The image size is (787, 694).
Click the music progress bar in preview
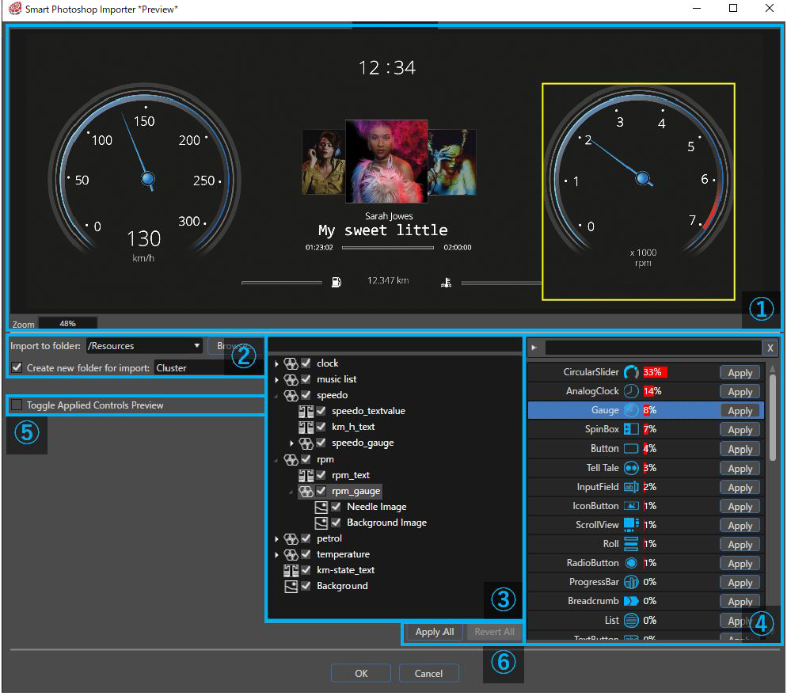[x=387, y=247]
